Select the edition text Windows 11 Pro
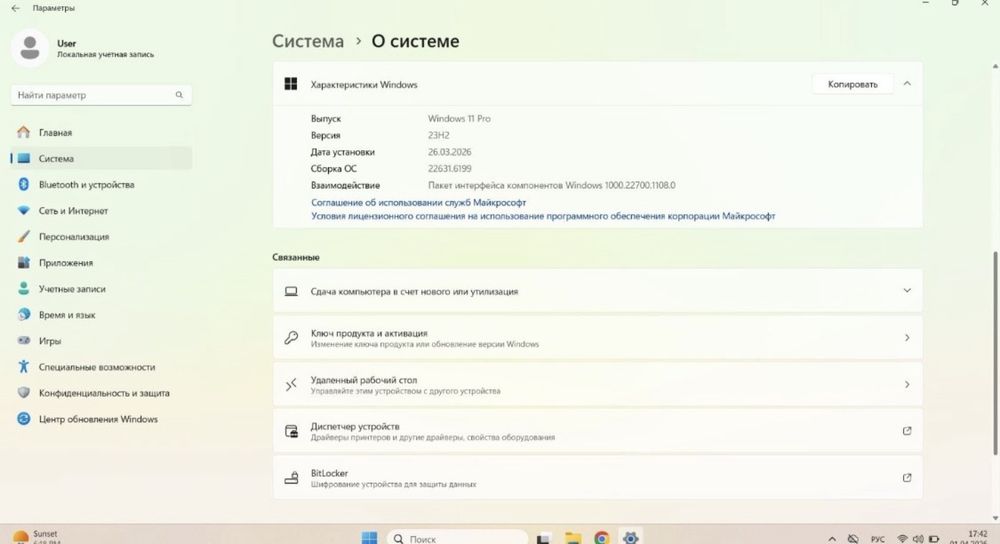 pyautogui.click(x=459, y=119)
